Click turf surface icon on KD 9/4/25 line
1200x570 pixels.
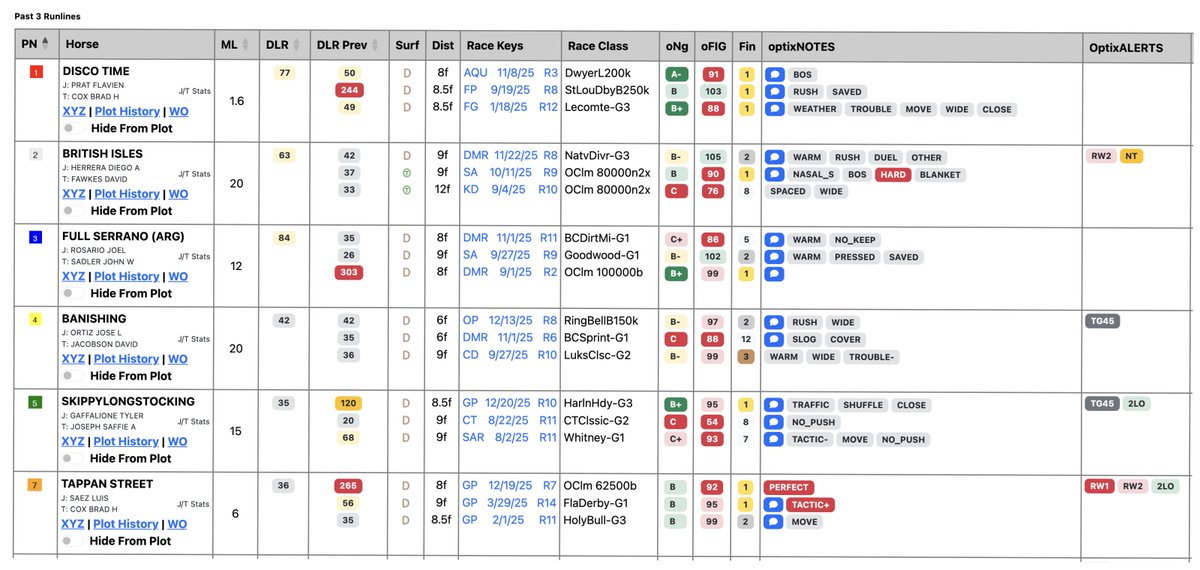click(x=407, y=191)
